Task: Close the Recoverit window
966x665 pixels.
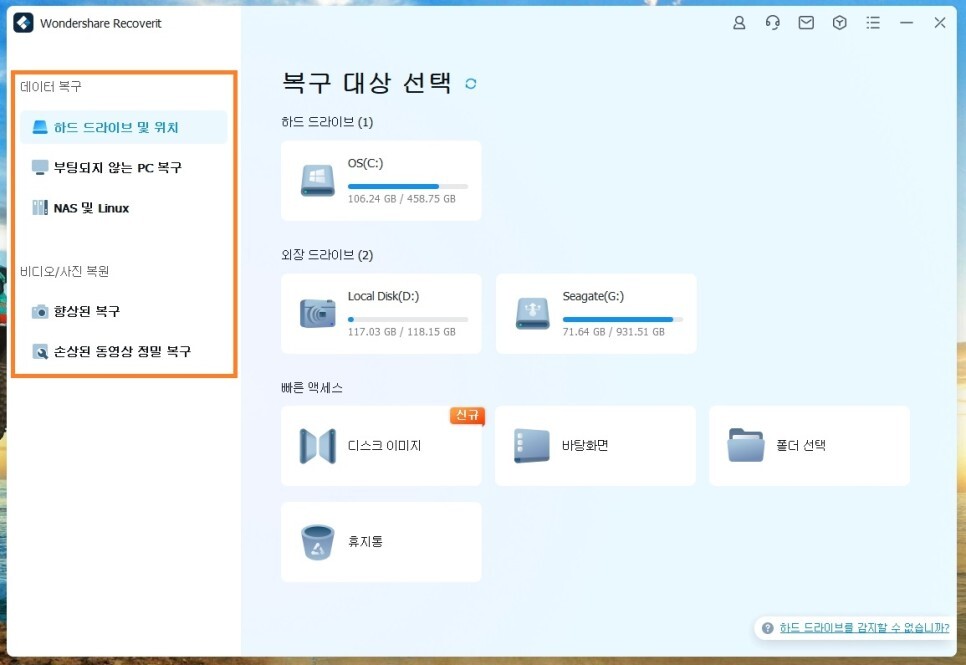Action: click(940, 23)
